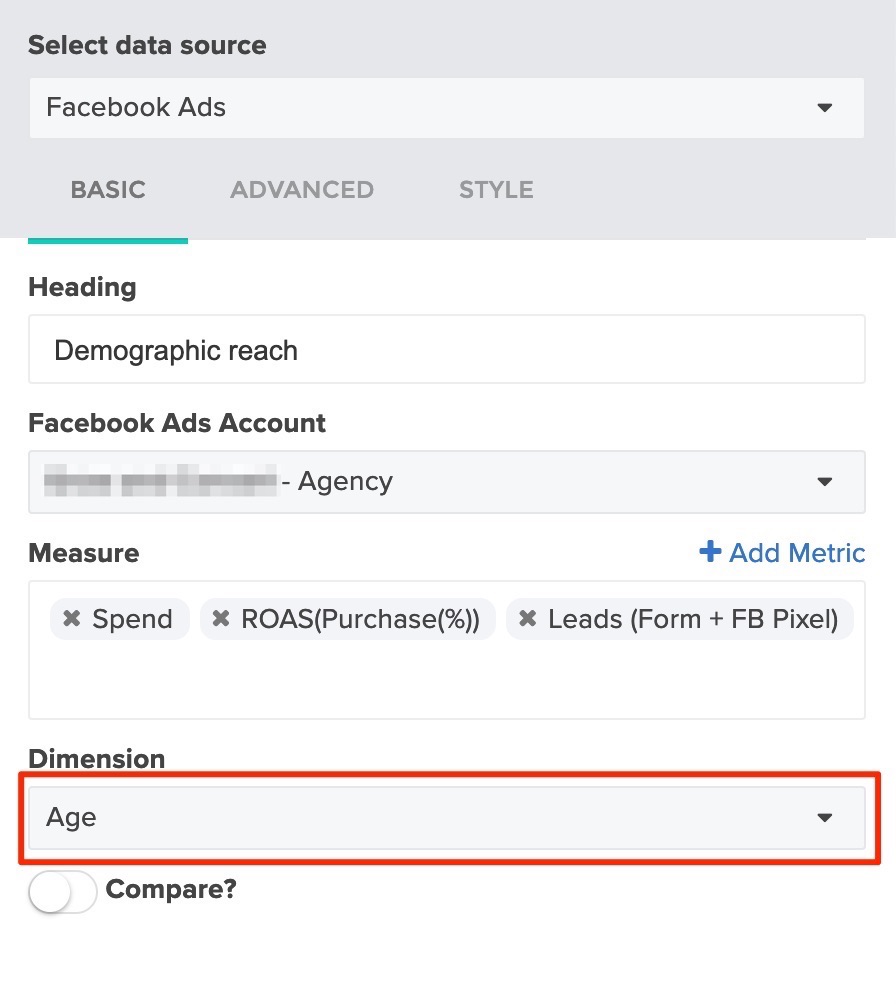The width and height of the screenshot is (896, 1004).
Task: Open the Facebook Ads data source dropdown
Action: click(446, 108)
